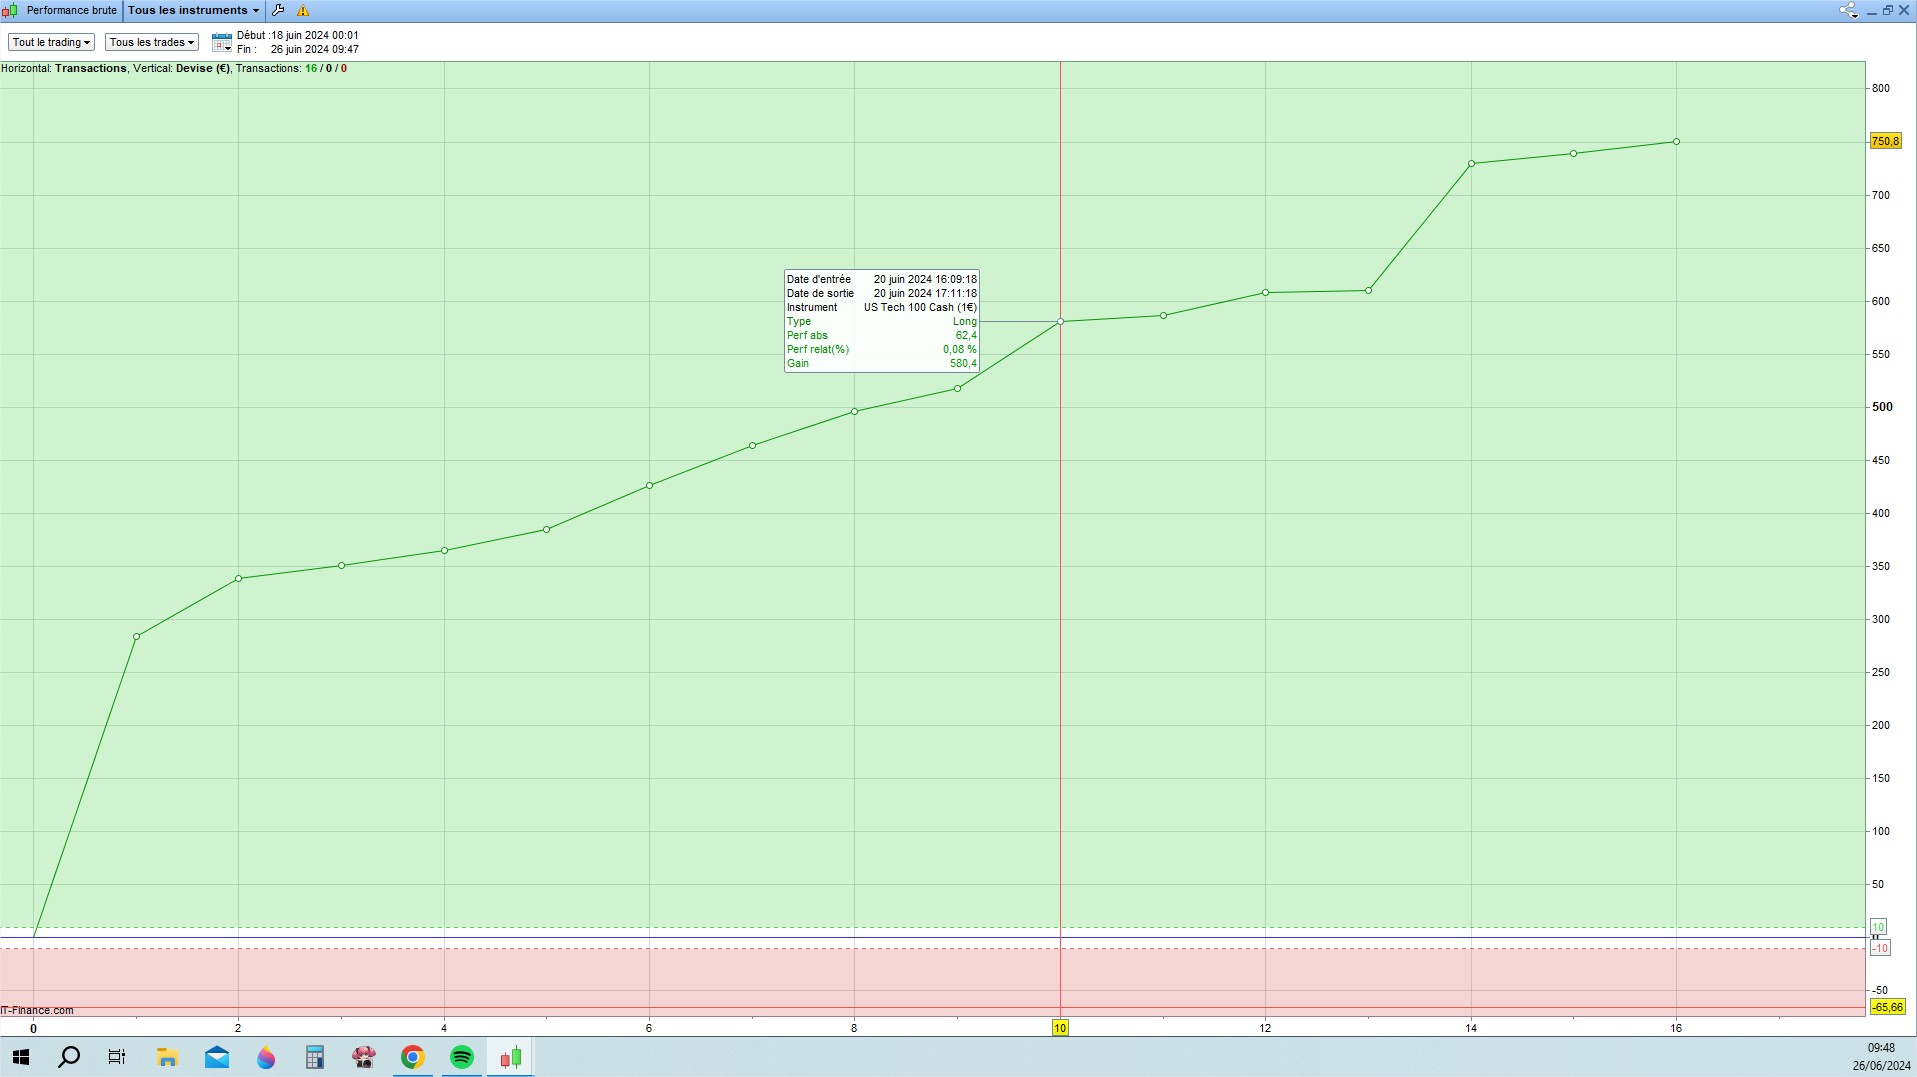Launch Chrome from the taskbar
The height and width of the screenshot is (1077, 1917).
412,1057
